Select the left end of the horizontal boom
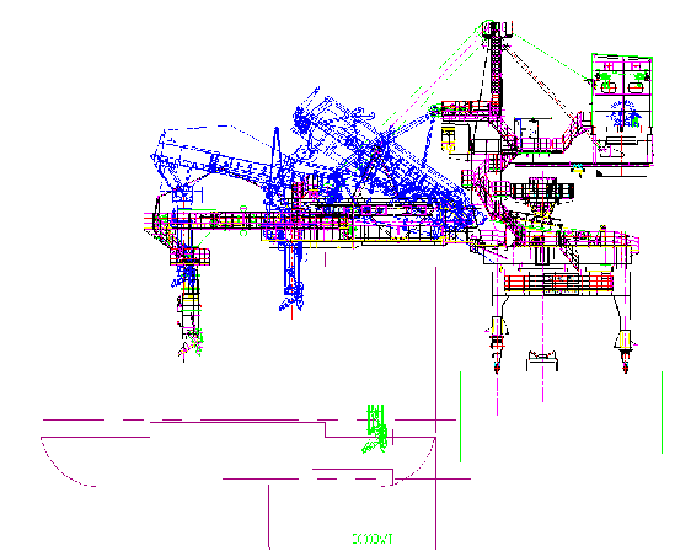 click(150, 222)
